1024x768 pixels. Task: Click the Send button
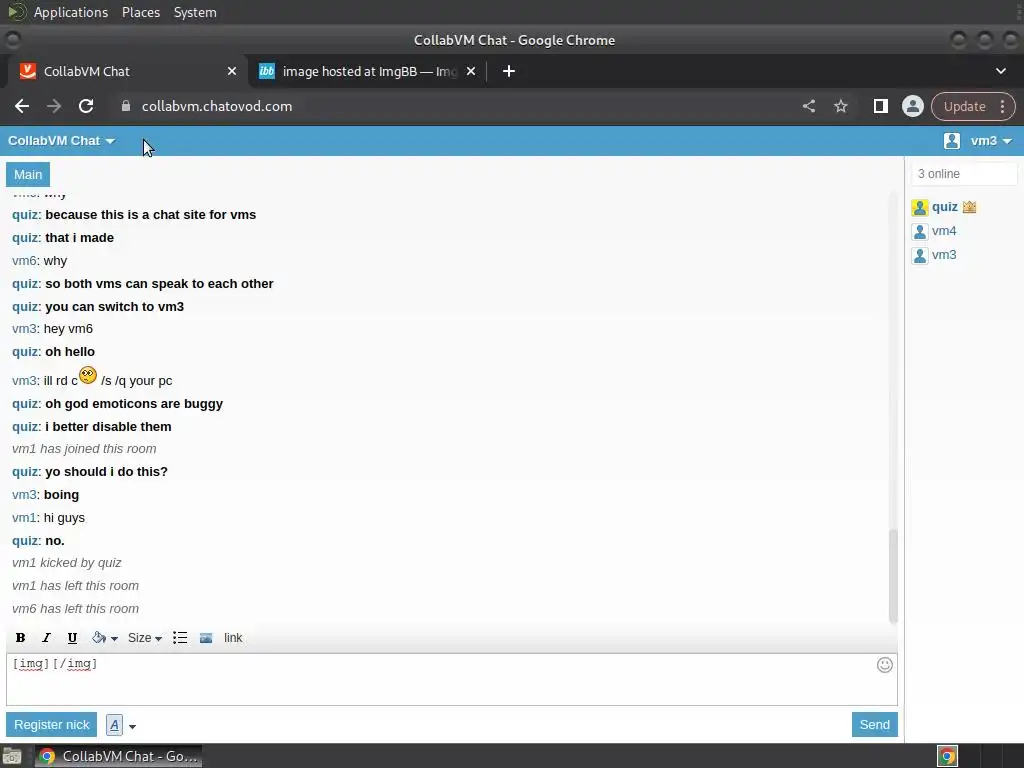[874, 724]
